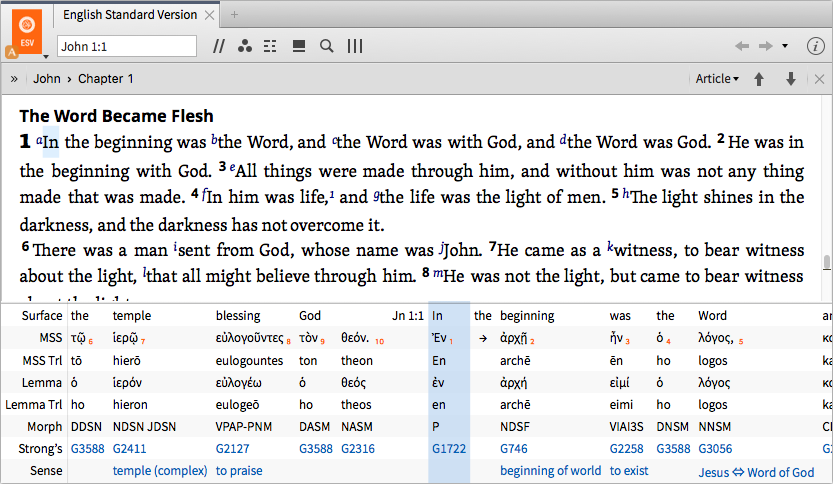Jump to previous article with up arrow
Screen dimensions: 833x484
(759, 79)
